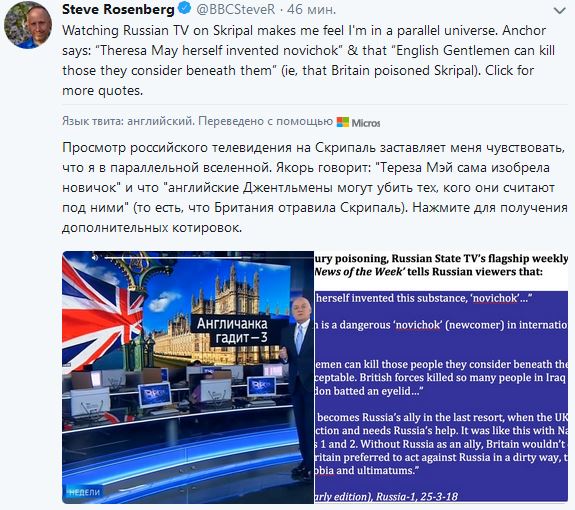Click the Microsoft logo icon
Screen dimensions: 575x510
pyautogui.click(x=343, y=122)
